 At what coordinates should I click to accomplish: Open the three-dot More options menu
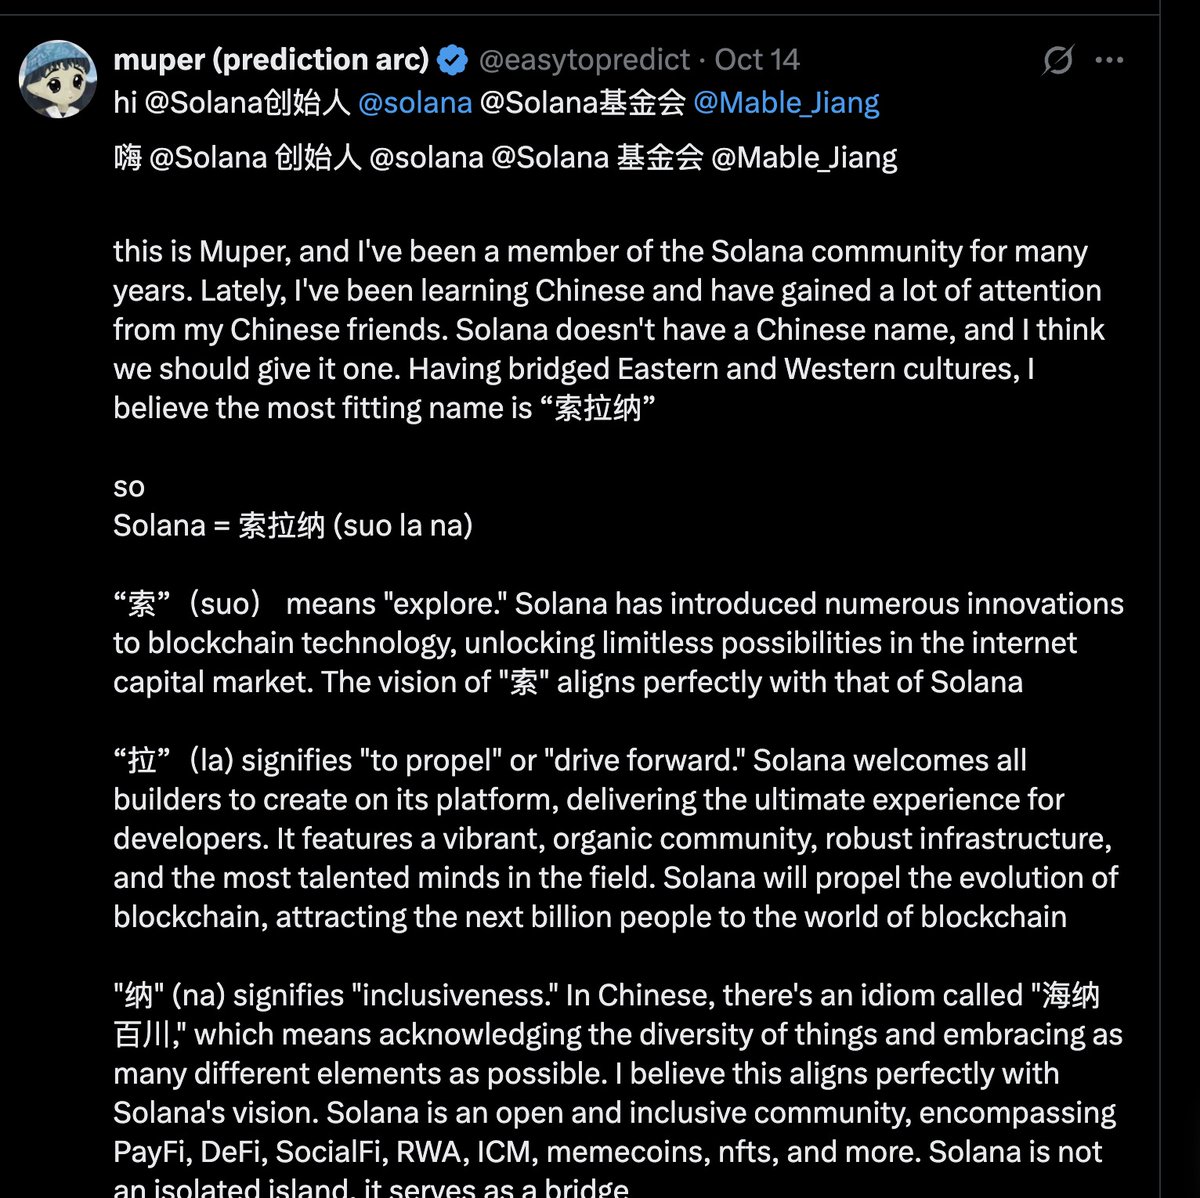pyautogui.click(x=1109, y=60)
